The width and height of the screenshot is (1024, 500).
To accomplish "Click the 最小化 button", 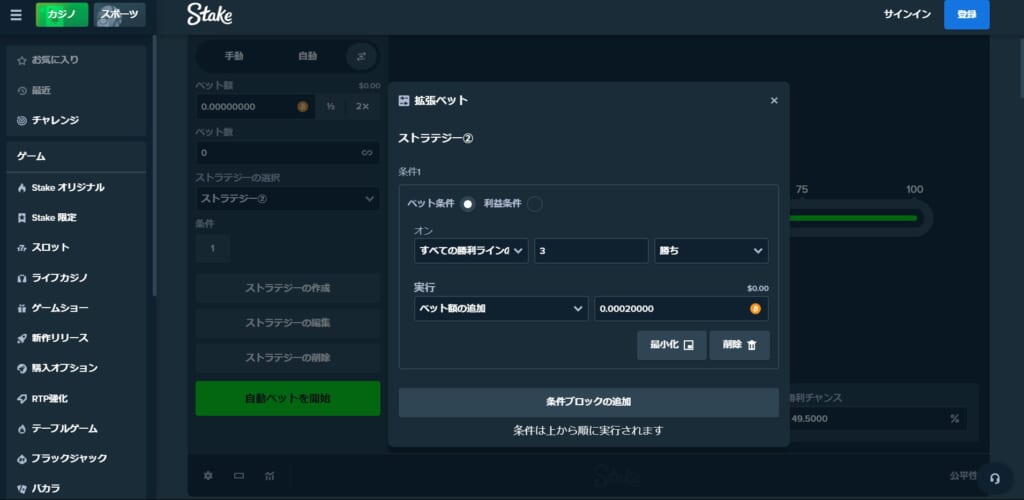I will [672, 345].
